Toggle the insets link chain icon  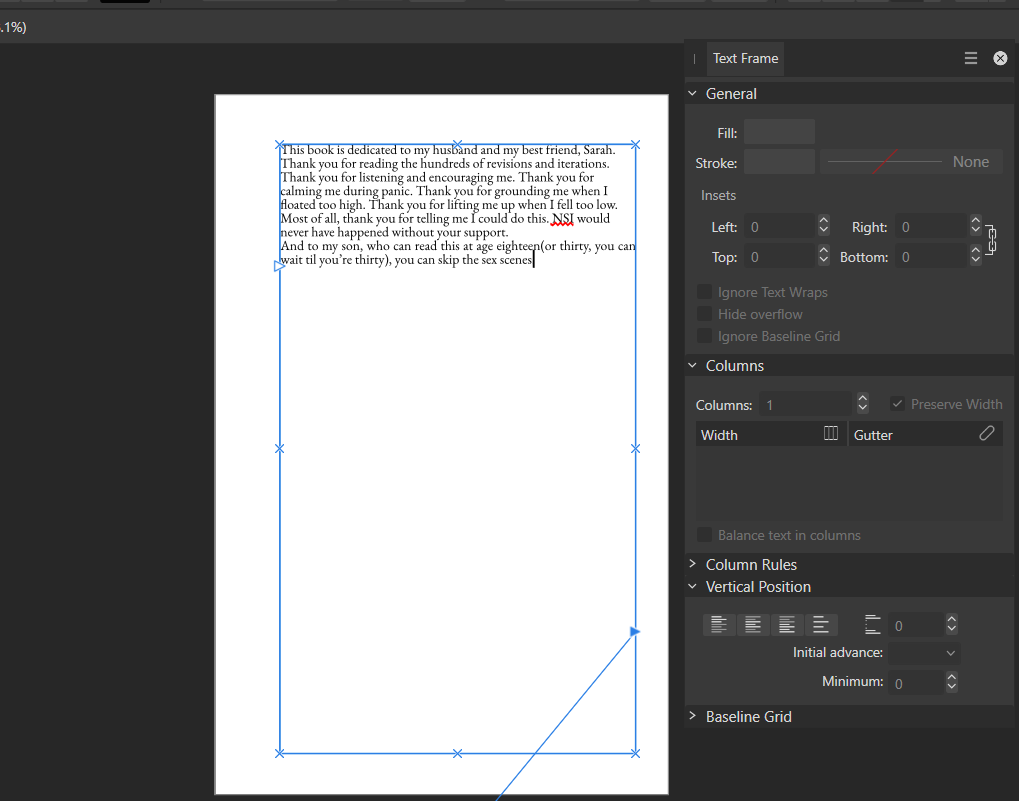(x=990, y=241)
